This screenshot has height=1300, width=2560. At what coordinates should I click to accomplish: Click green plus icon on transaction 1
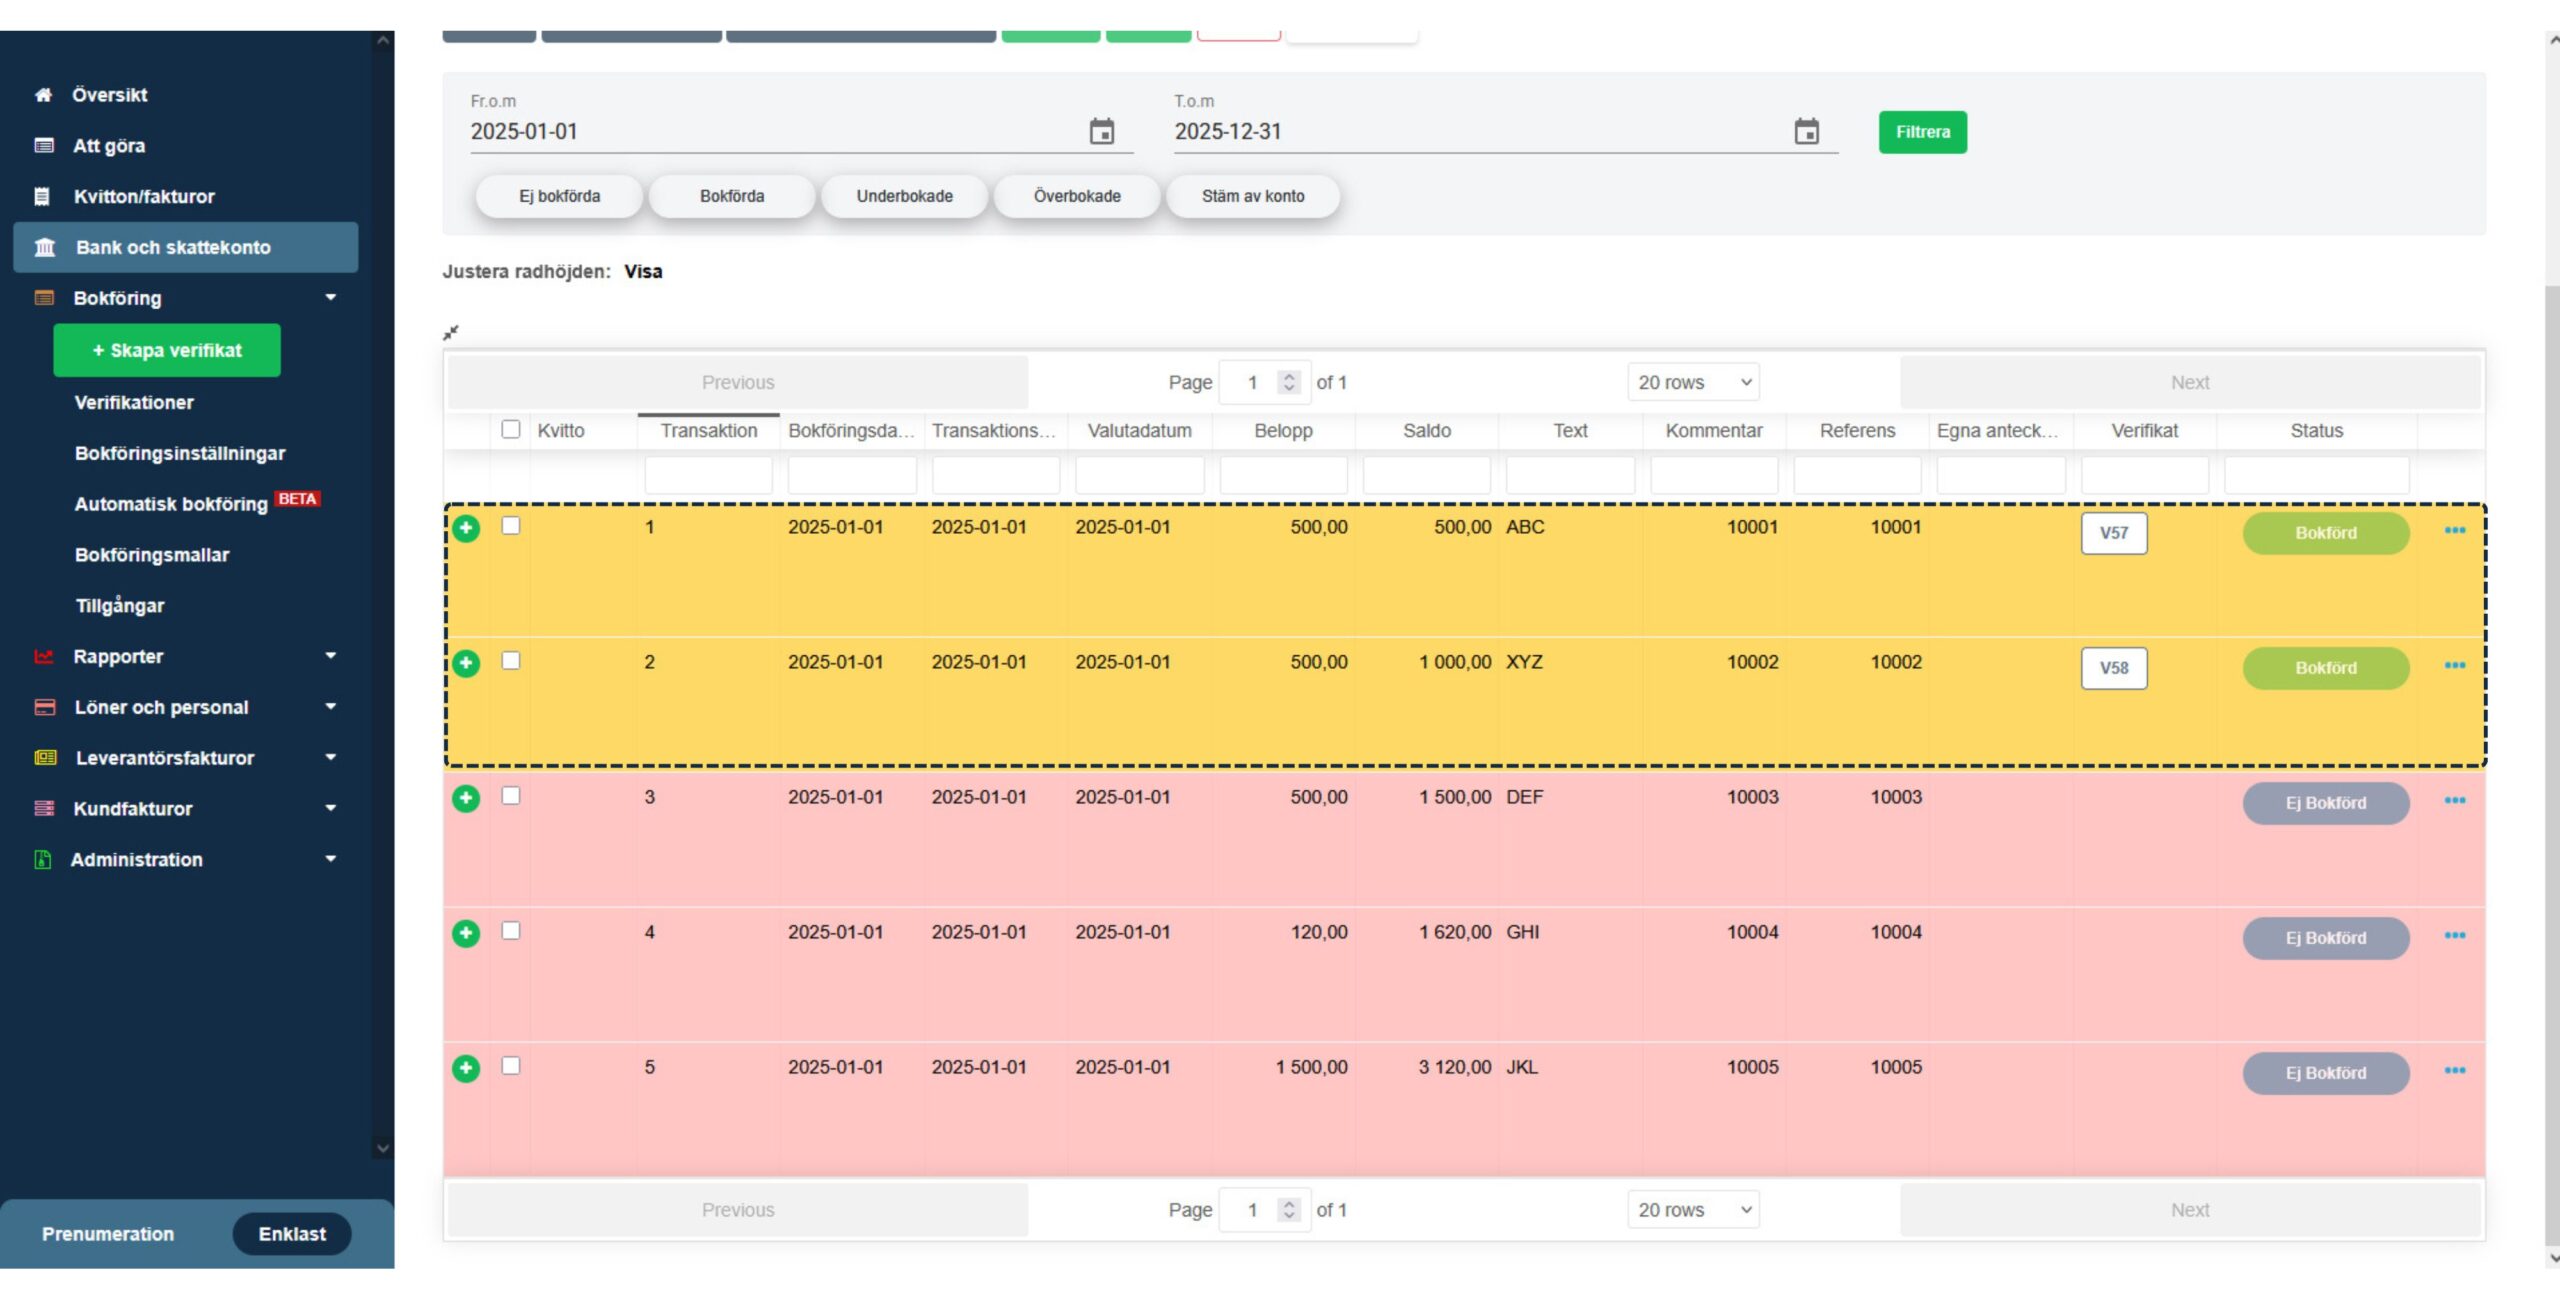tap(466, 528)
